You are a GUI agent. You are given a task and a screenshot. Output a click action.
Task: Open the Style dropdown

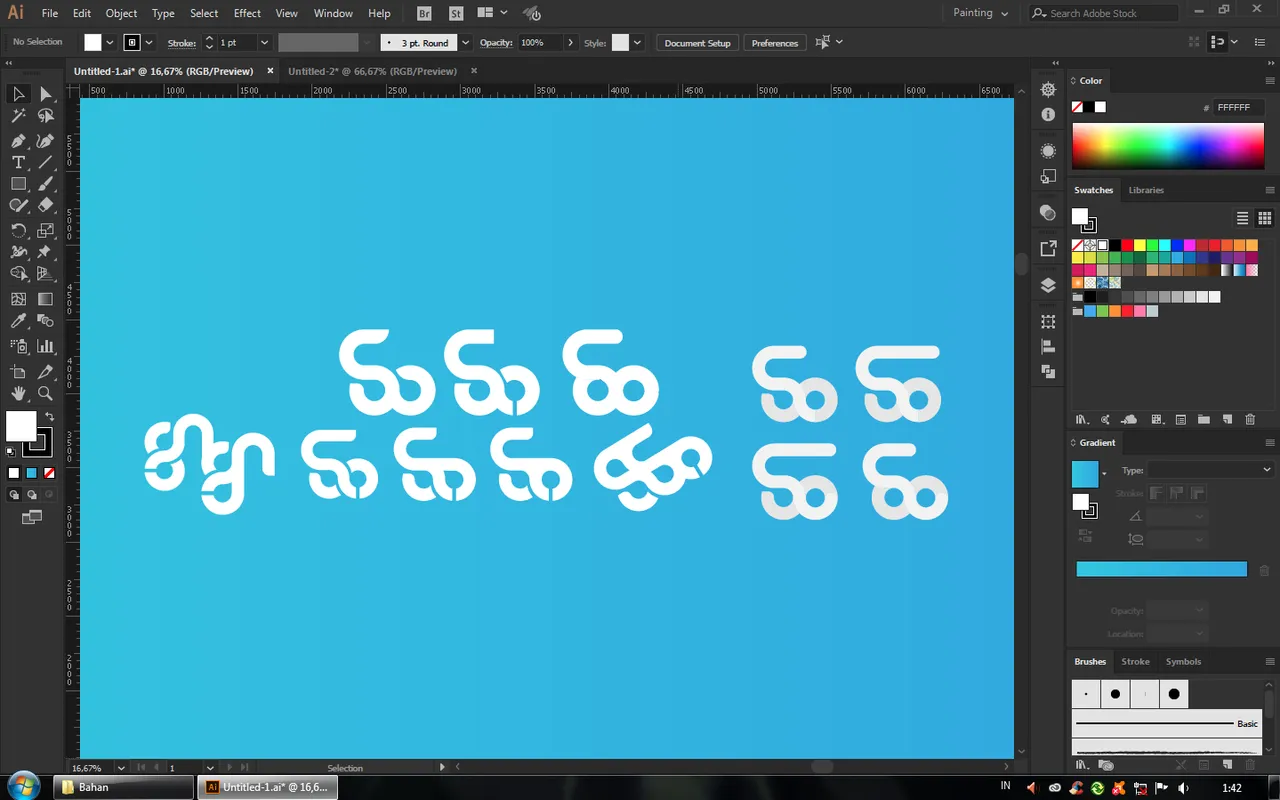click(637, 43)
